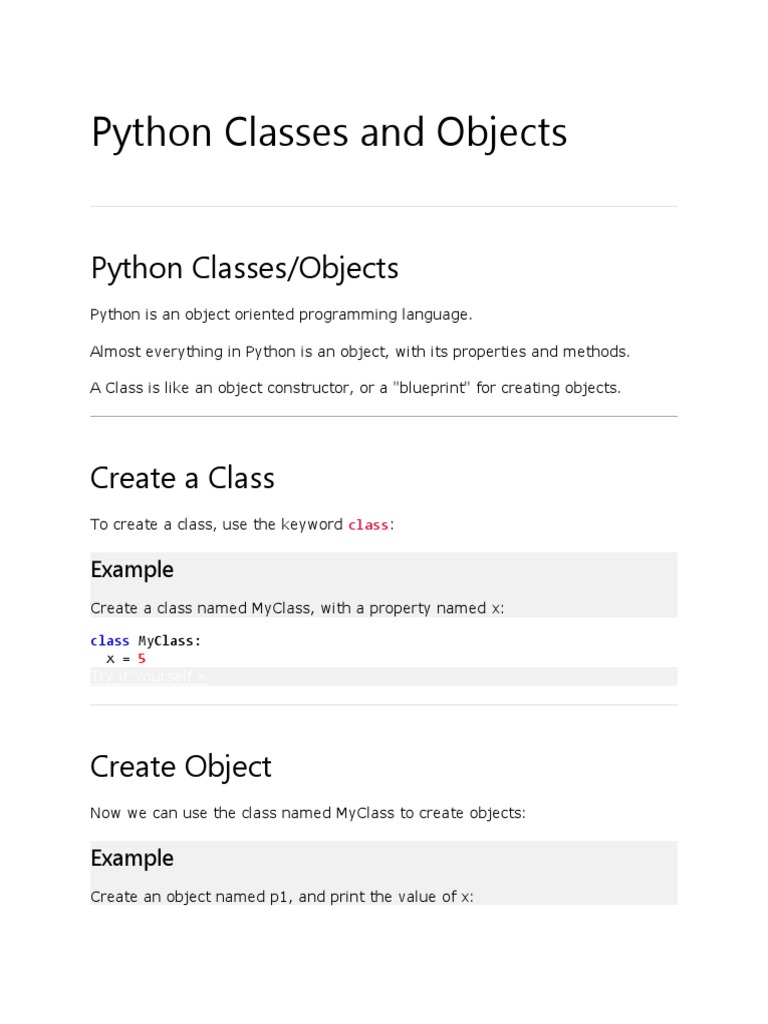The height and width of the screenshot is (1024, 768).
Task: Click the "Python Classes and Objects" main title
Action: click(329, 133)
